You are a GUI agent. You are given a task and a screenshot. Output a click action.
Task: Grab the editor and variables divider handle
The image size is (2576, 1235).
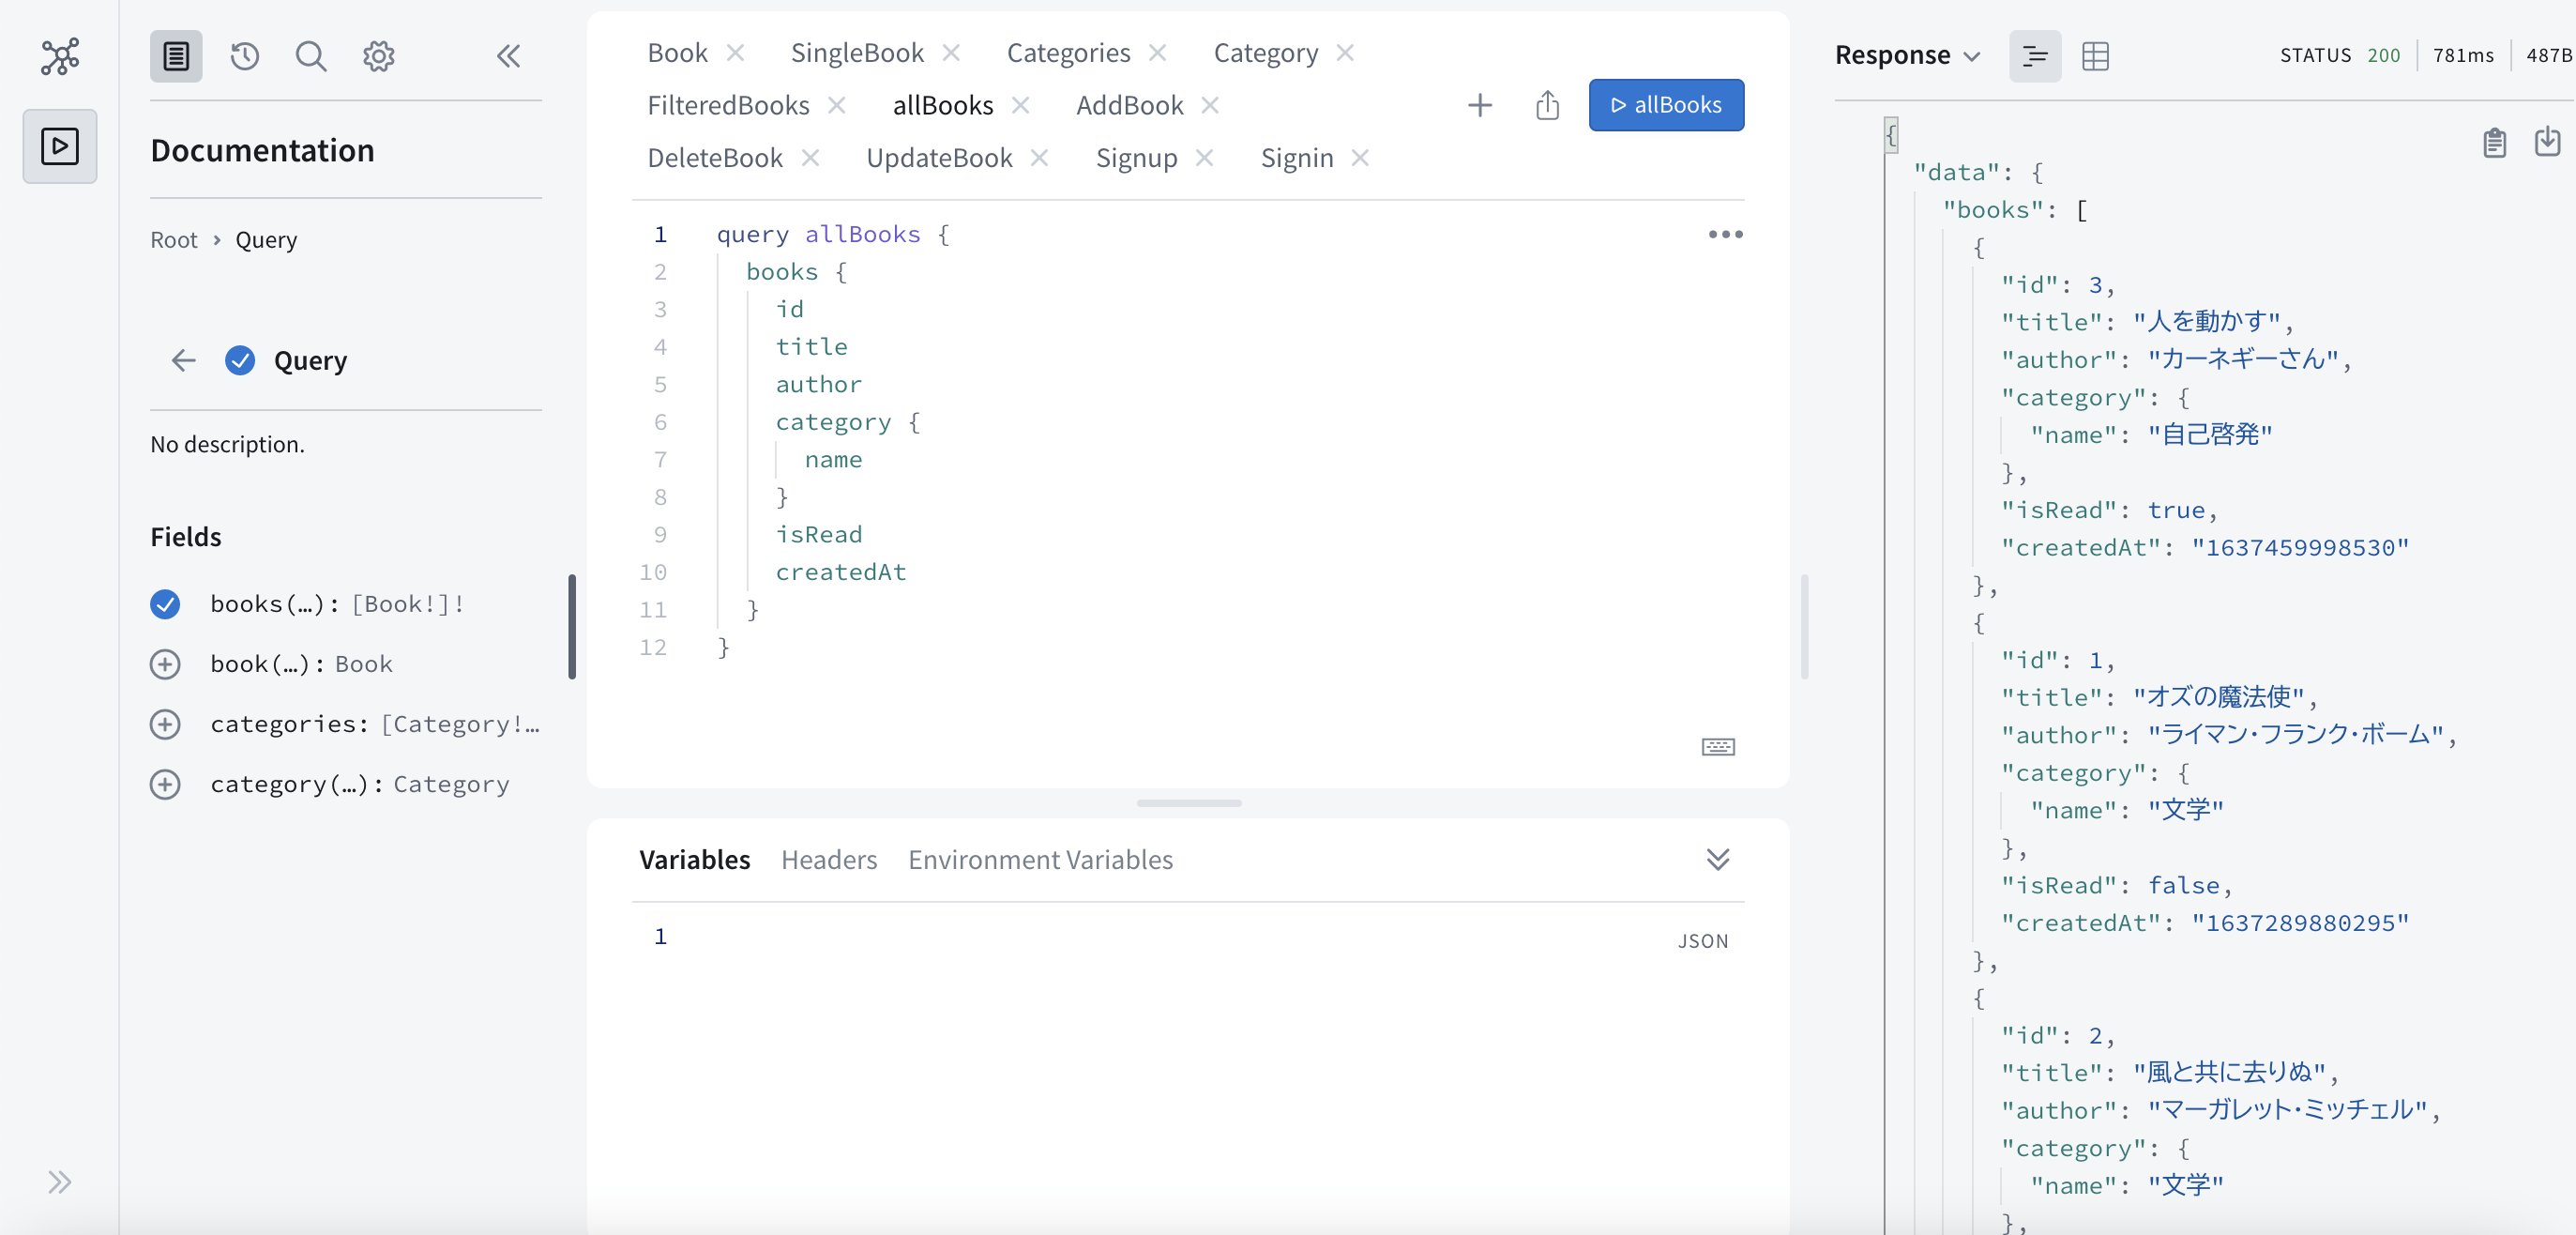pos(1189,803)
